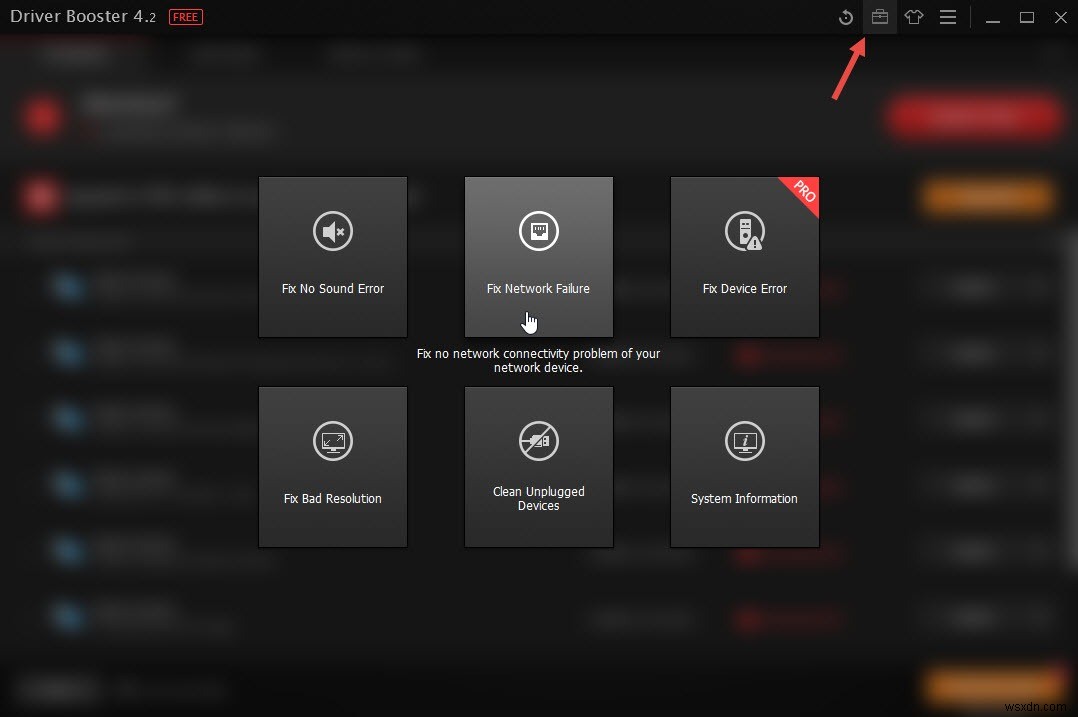Select the Fix Device Error warning icon
Viewport: 1078px width, 717px height.
744,231
